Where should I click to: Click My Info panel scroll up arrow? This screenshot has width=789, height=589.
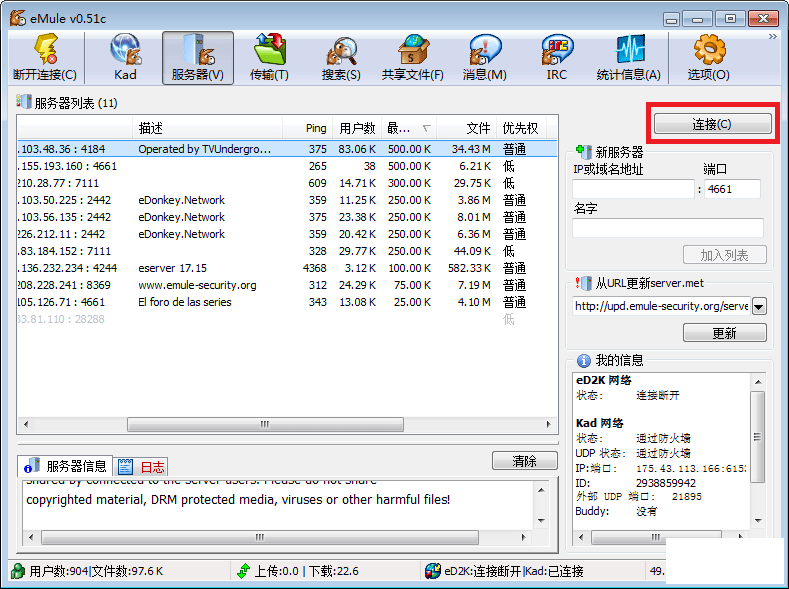pyautogui.click(x=758, y=382)
